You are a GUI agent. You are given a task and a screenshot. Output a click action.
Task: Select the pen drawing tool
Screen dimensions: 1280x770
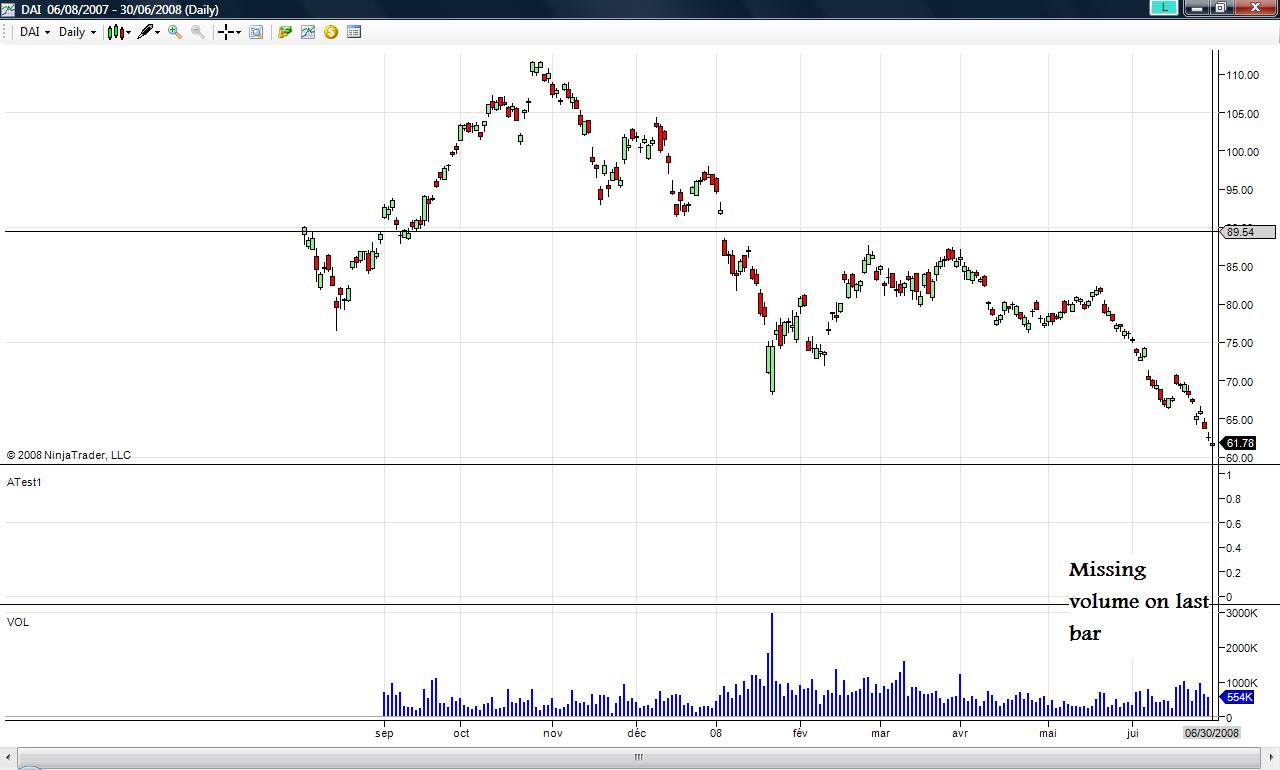[x=146, y=32]
